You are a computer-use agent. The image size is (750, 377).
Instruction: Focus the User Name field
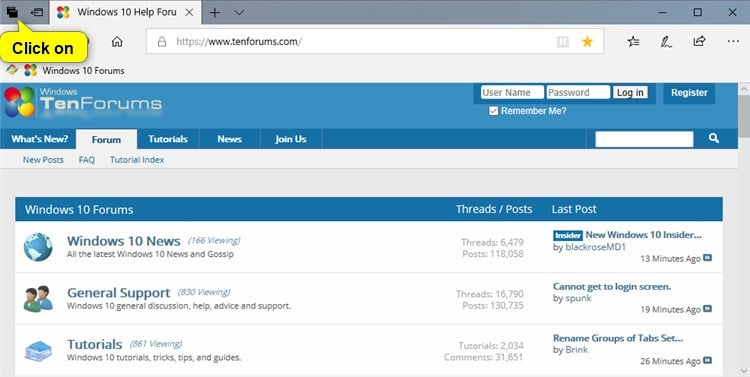click(x=512, y=92)
